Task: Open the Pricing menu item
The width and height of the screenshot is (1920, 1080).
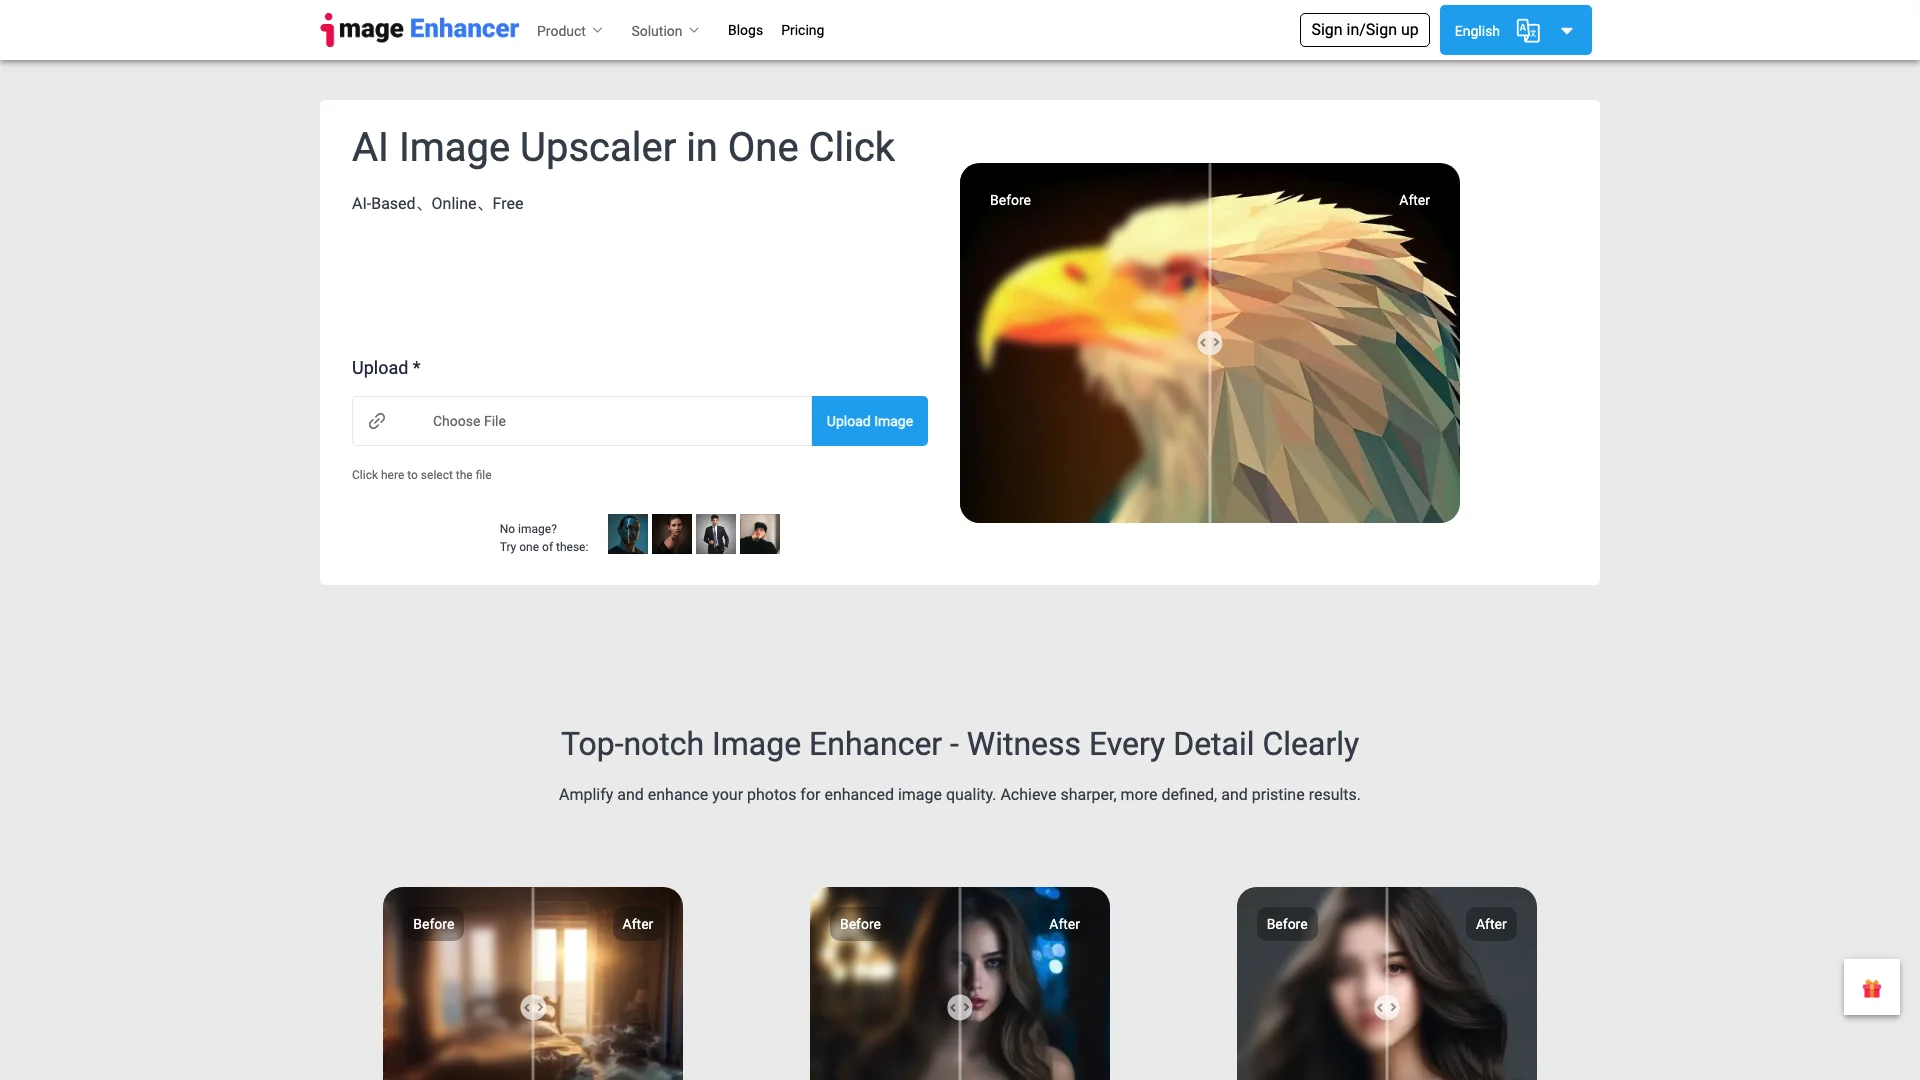Action: click(802, 29)
